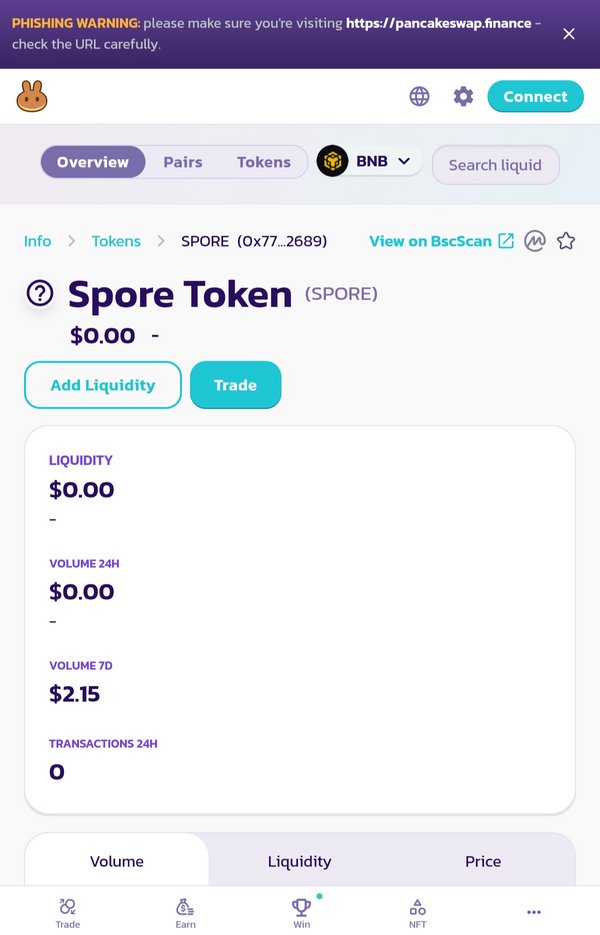The height and width of the screenshot is (935, 600).
Task: Switch to the Pairs view
Action: (x=183, y=162)
